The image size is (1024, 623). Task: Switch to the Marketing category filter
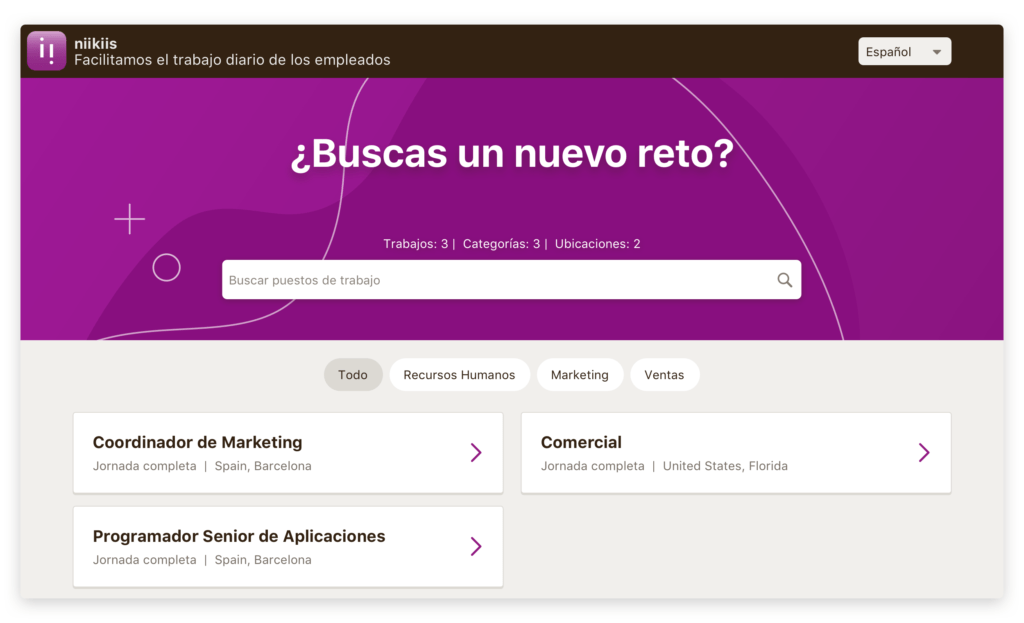coord(579,375)
